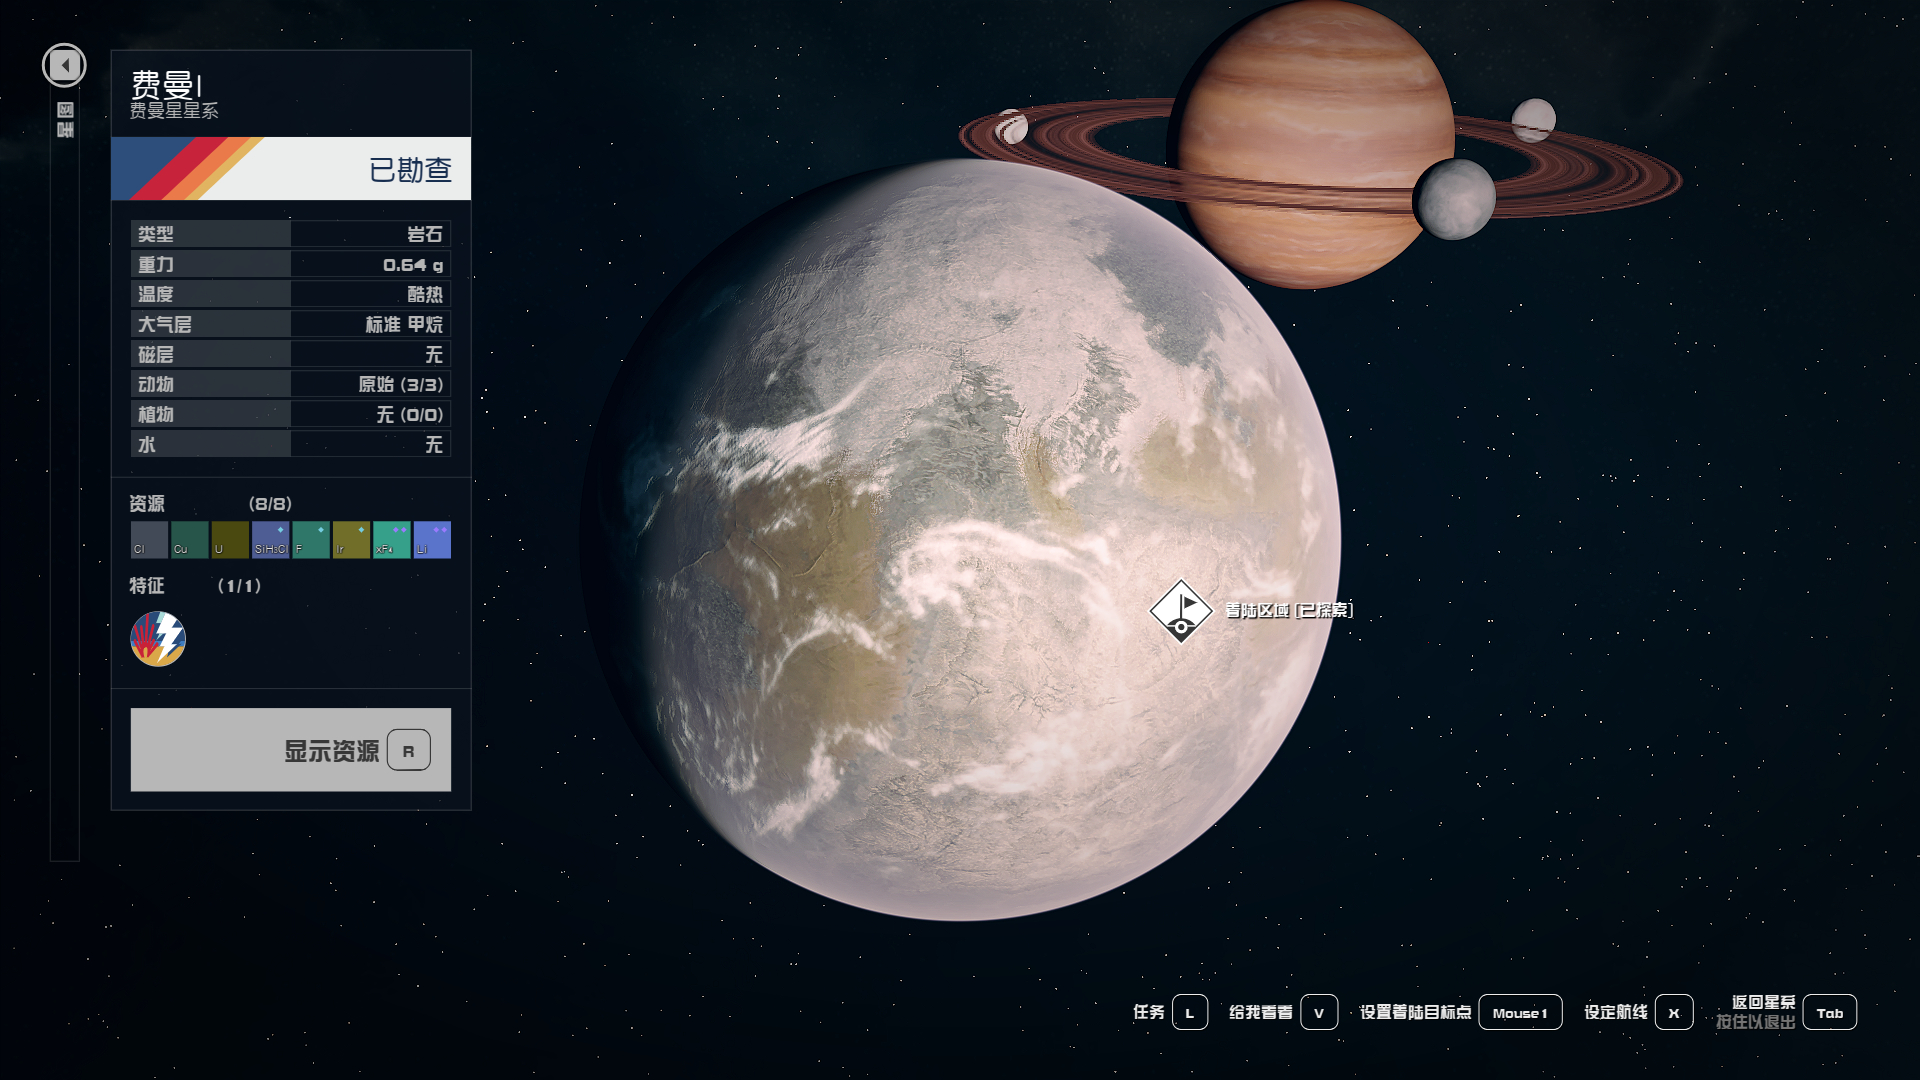The height and width of the screenshot is (1080, 1920).
Task: Select the Li lithium resource tile
Action: [x=432, y=540]
